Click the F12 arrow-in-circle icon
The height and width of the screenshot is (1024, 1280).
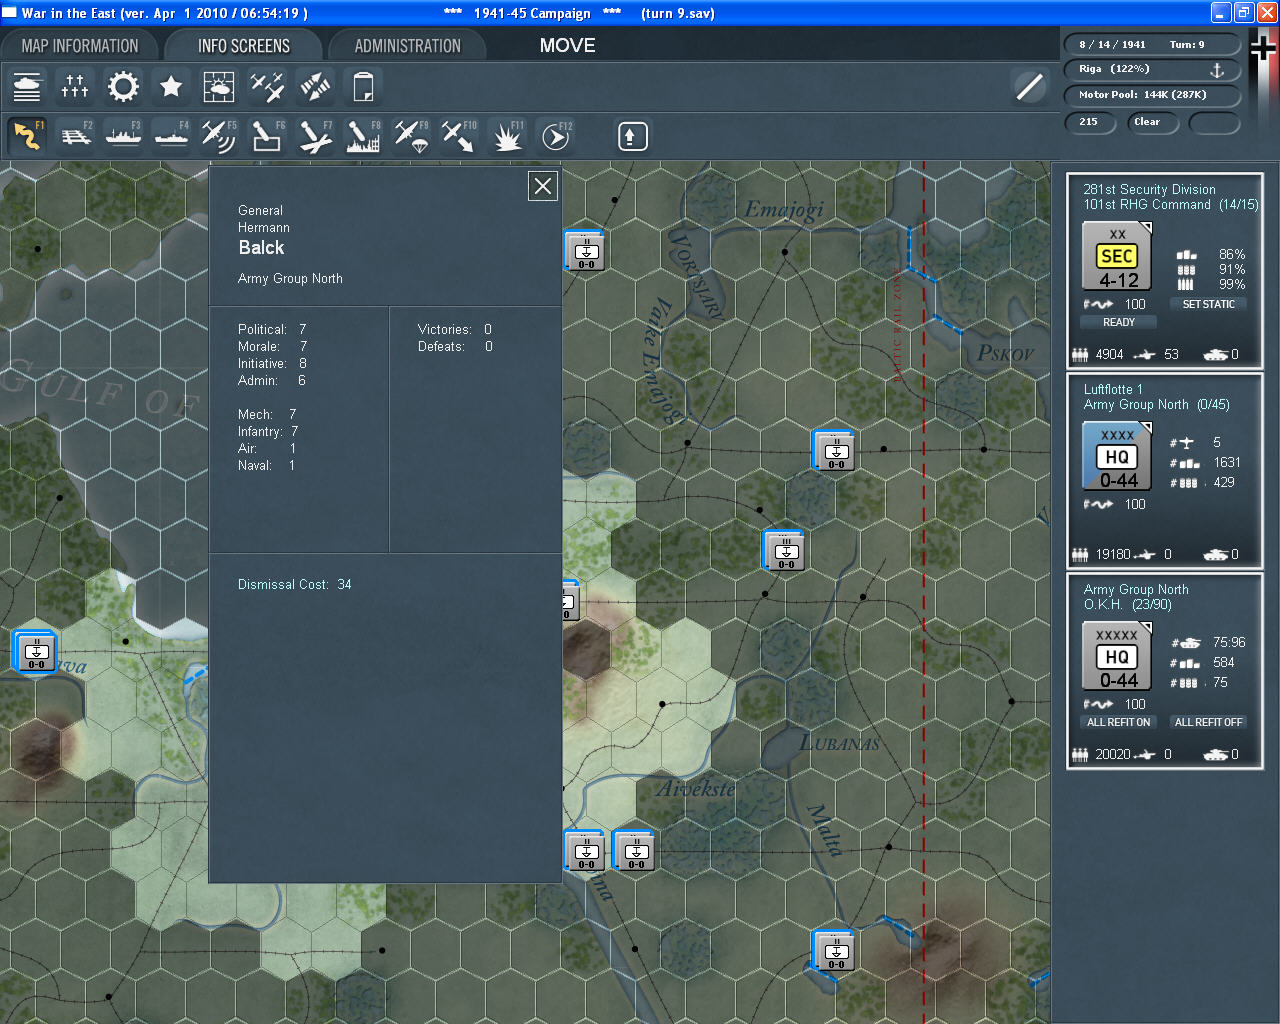[556, 136]
